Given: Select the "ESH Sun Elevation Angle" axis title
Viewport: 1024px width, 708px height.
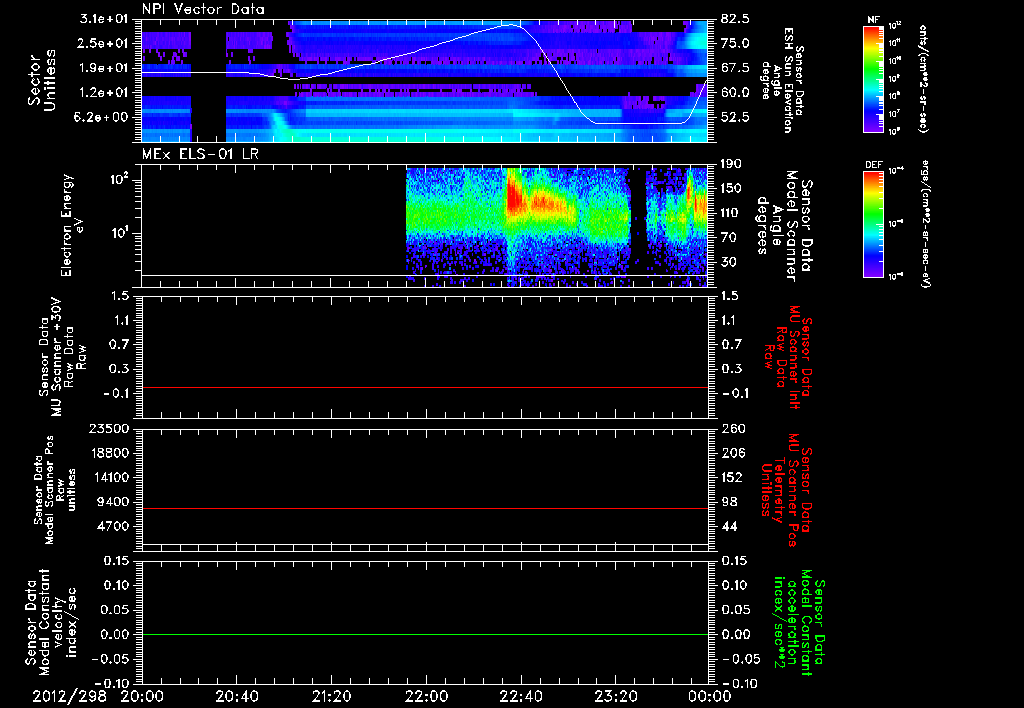Looking at the screenshot, I should (782, 80).
